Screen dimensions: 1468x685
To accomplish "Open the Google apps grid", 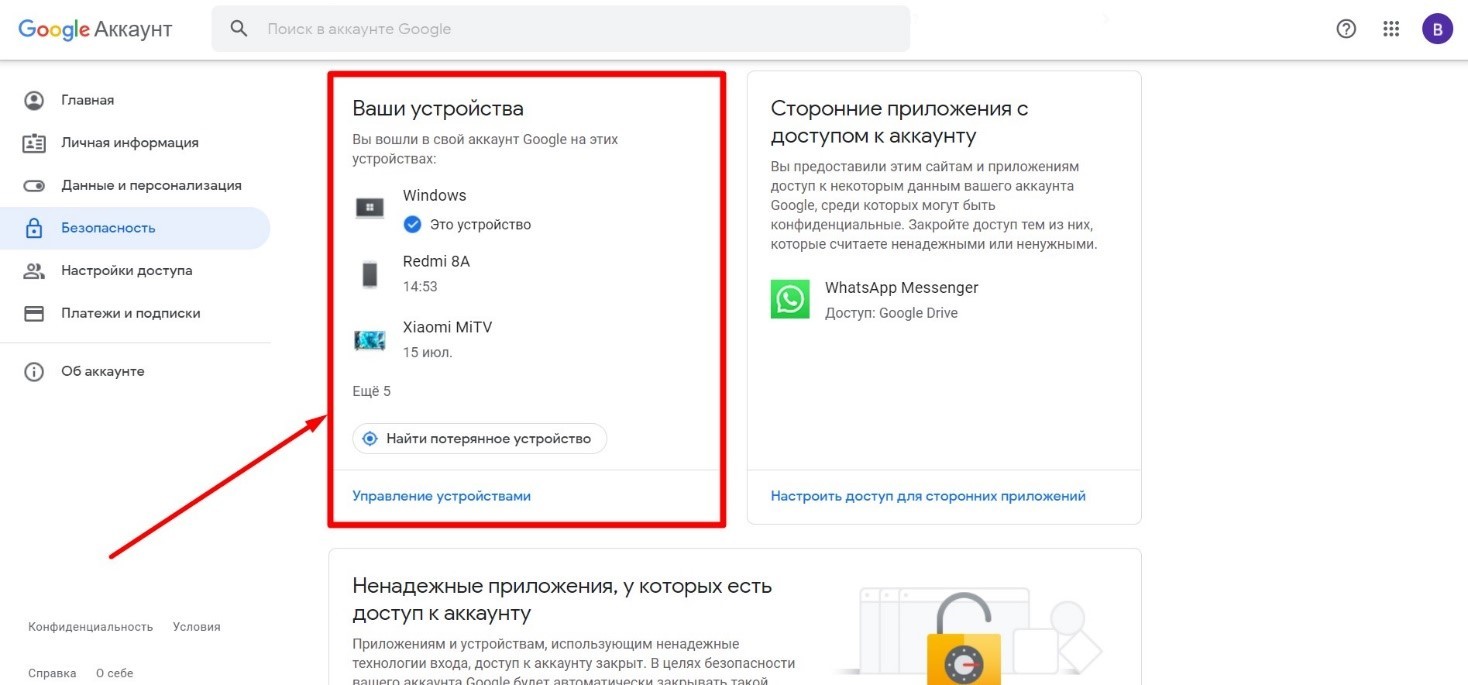I will [1391, 29].
